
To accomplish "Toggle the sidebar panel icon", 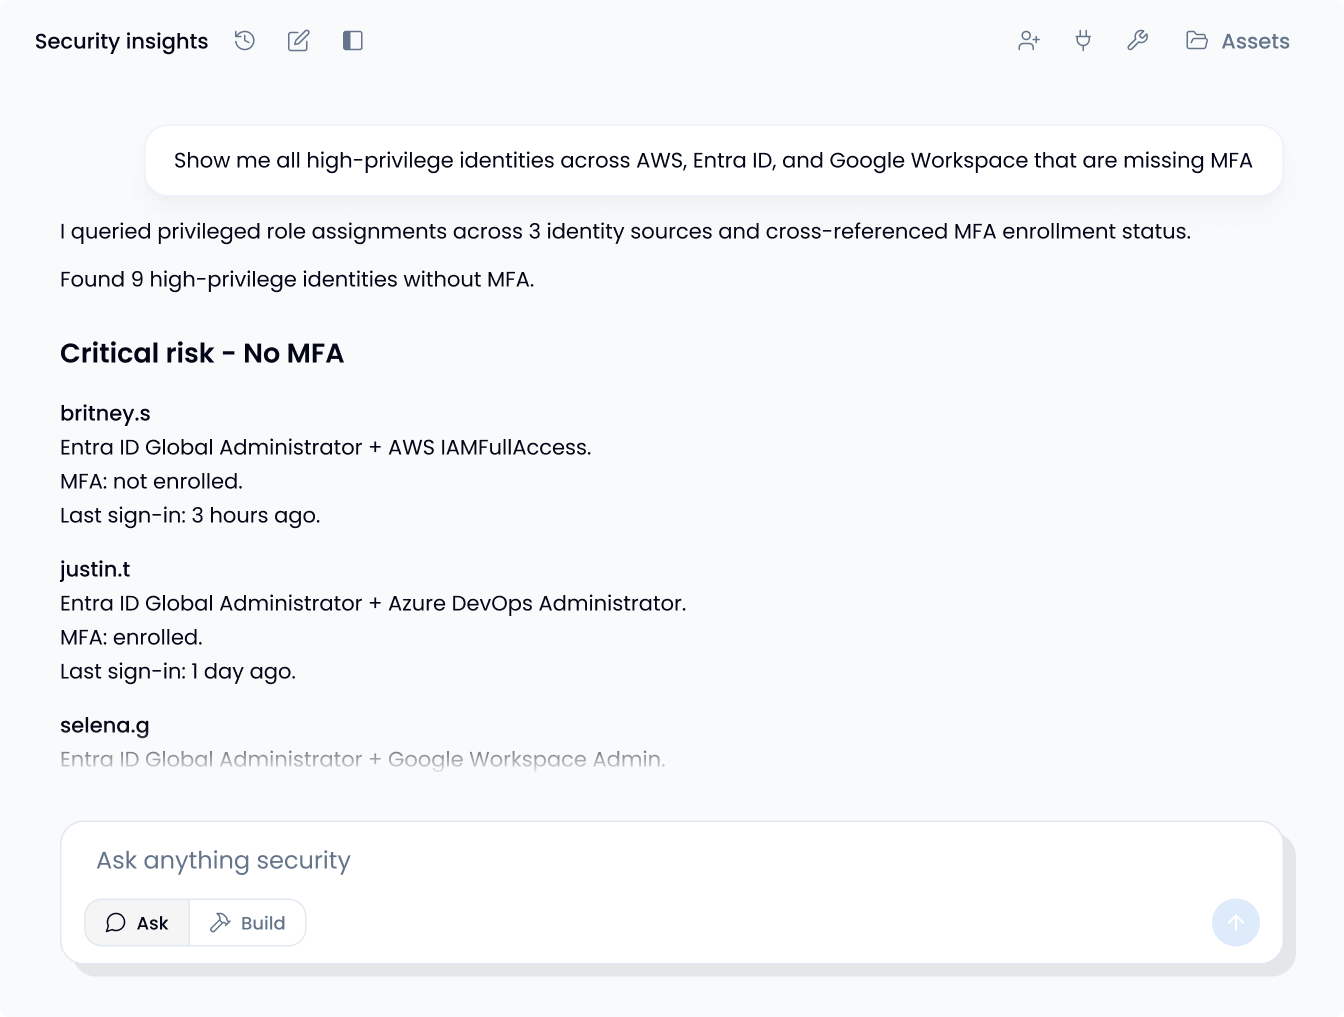I will click(x=352, y=41).
